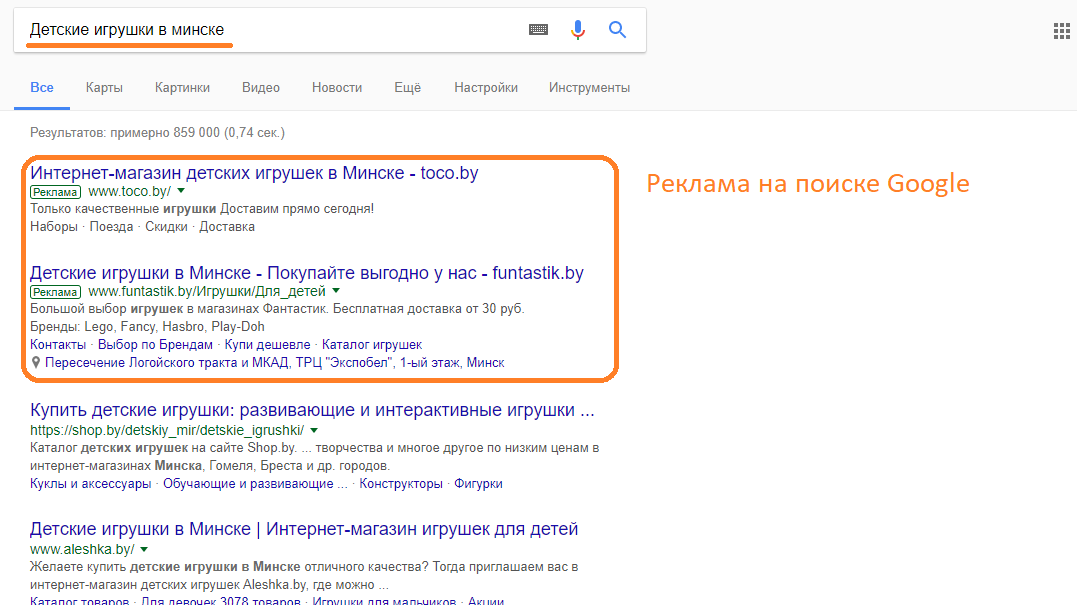This screenshot has height=605, width=1077.
Task: Open Настройки search settings
Action: (486, 87)
